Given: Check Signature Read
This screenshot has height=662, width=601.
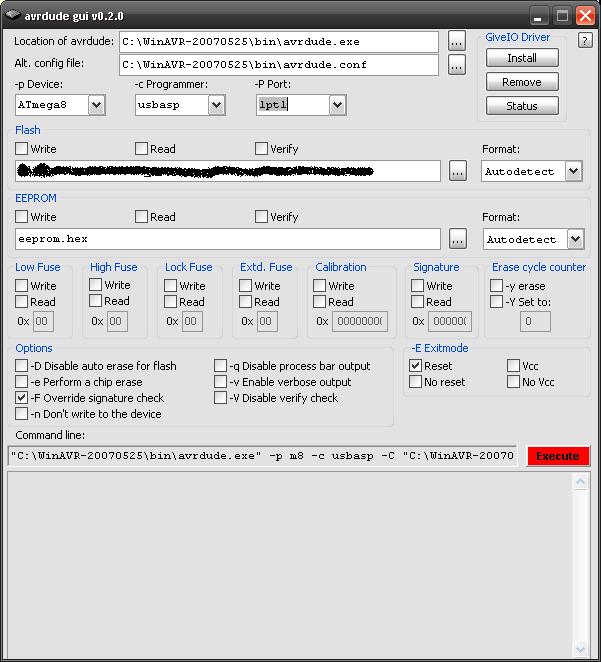Looking at the screenshot, I should [x=417, y=302].
